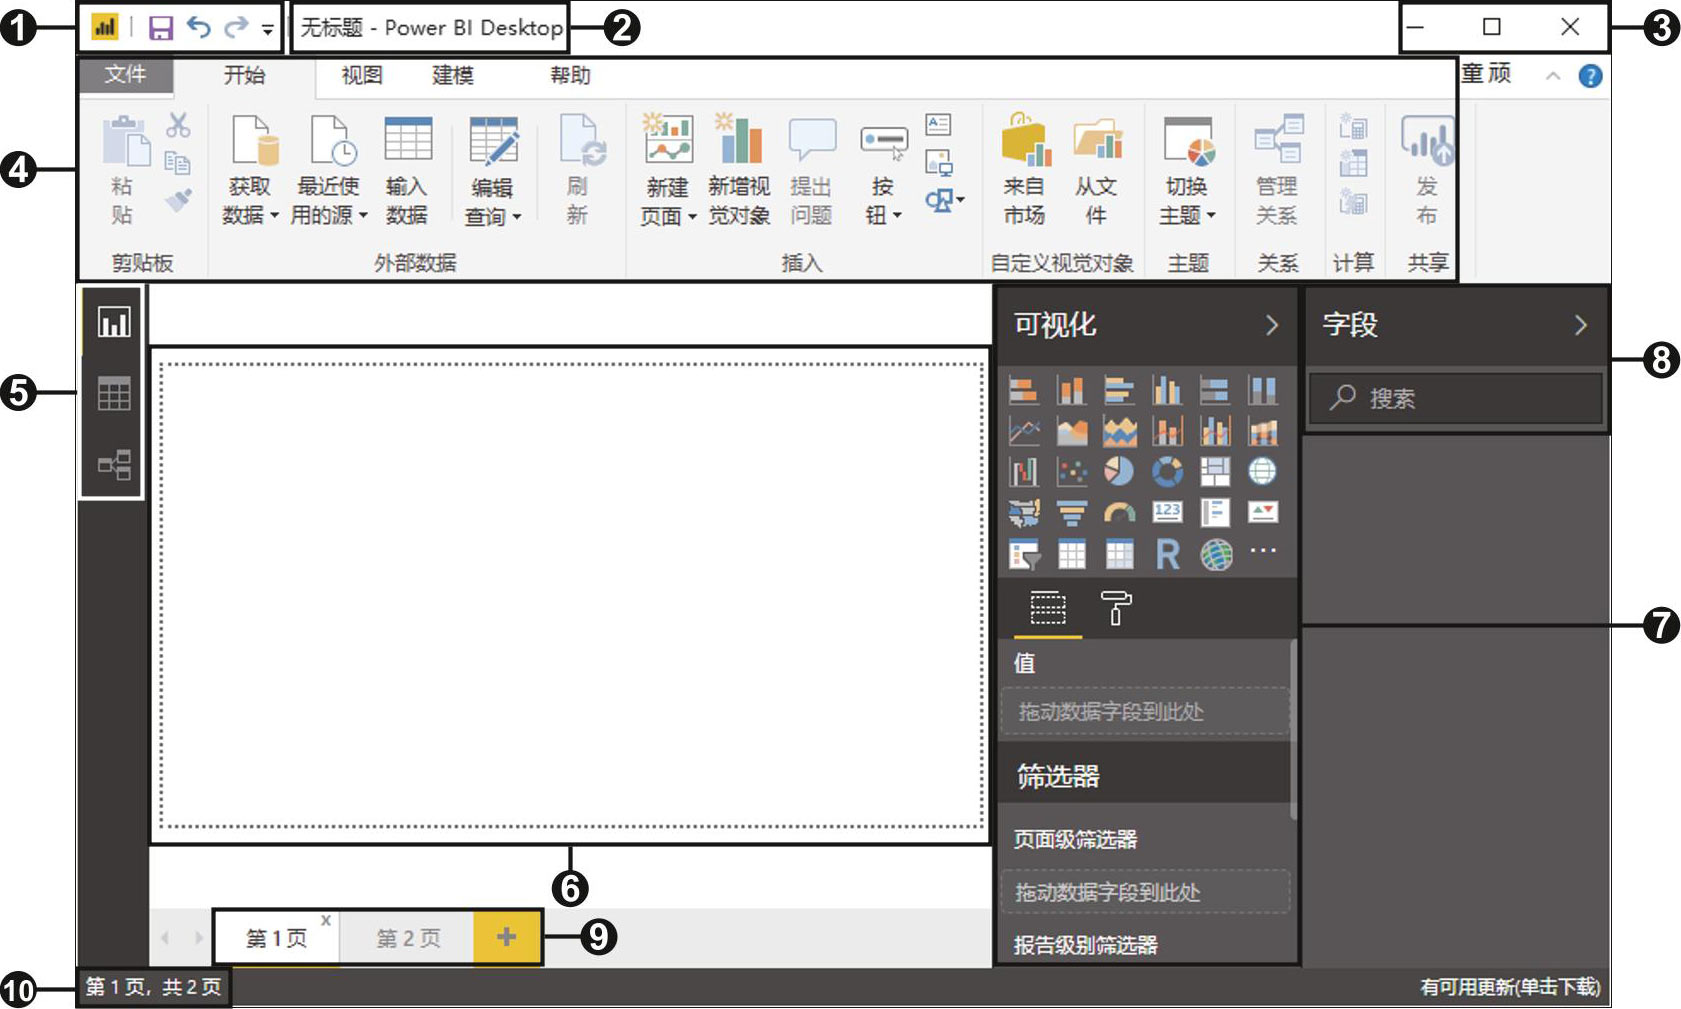Click the visualization pane vertical scrollbar
Image resolution: width=1681 pixels, height=1009 pixels.
[x=1293, y=730]
